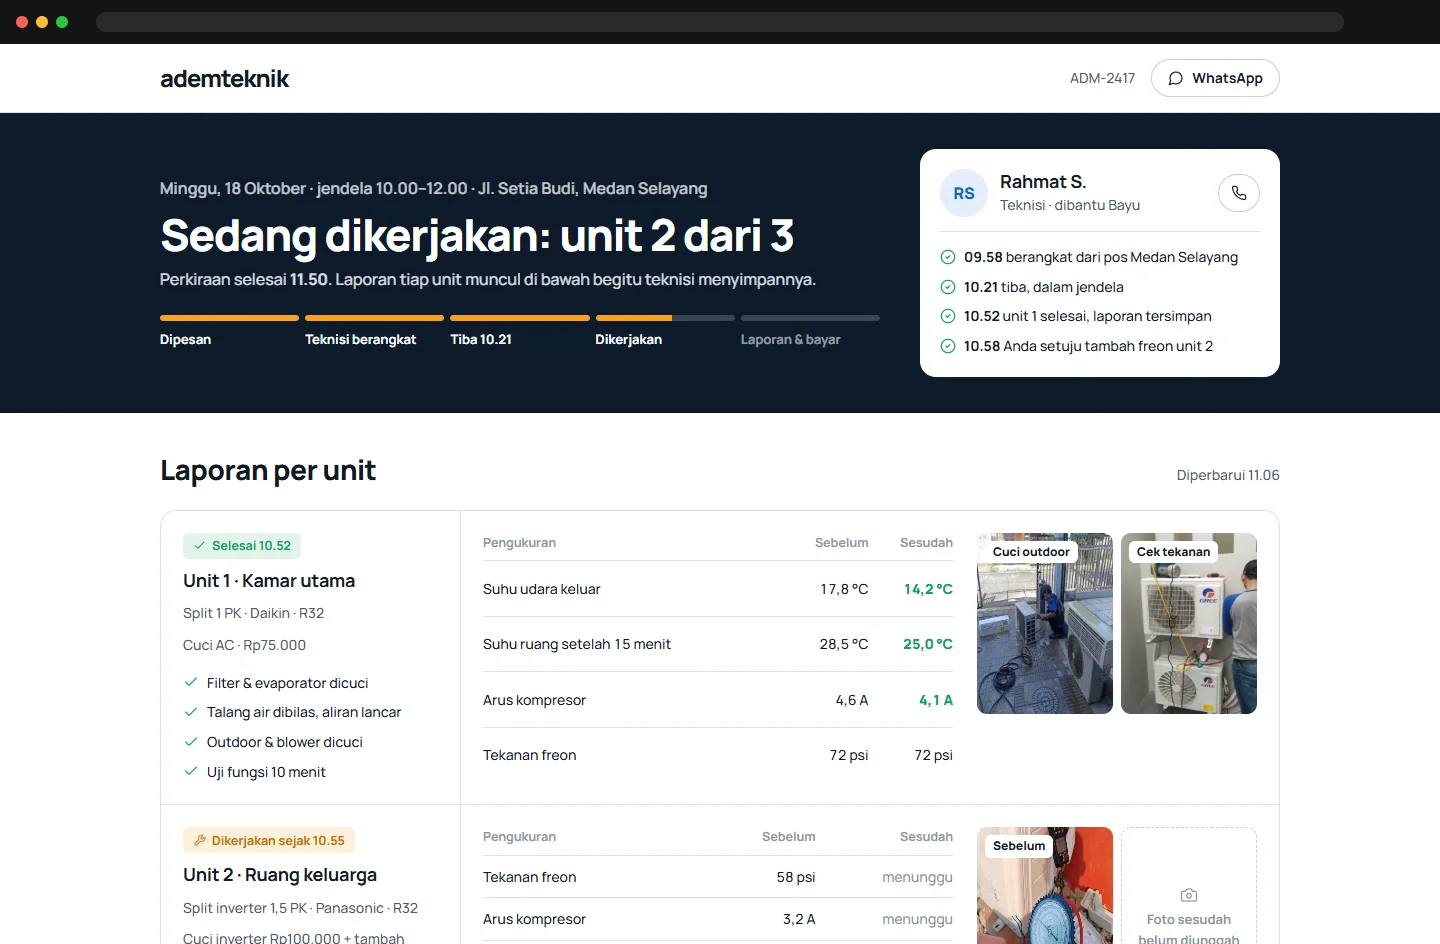This screenshot has width=1440, height=944.
Task: Click the browser address bar
Action: [x=720, y=22]
